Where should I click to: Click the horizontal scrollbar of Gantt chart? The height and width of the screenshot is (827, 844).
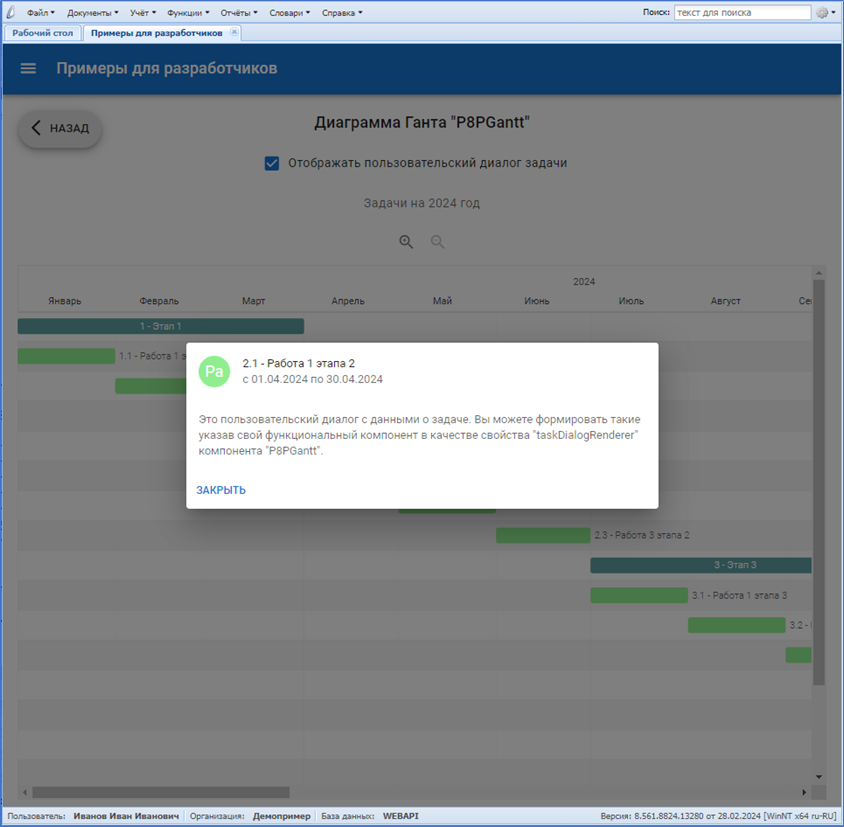pyautogui.click(x=400, y=792)
